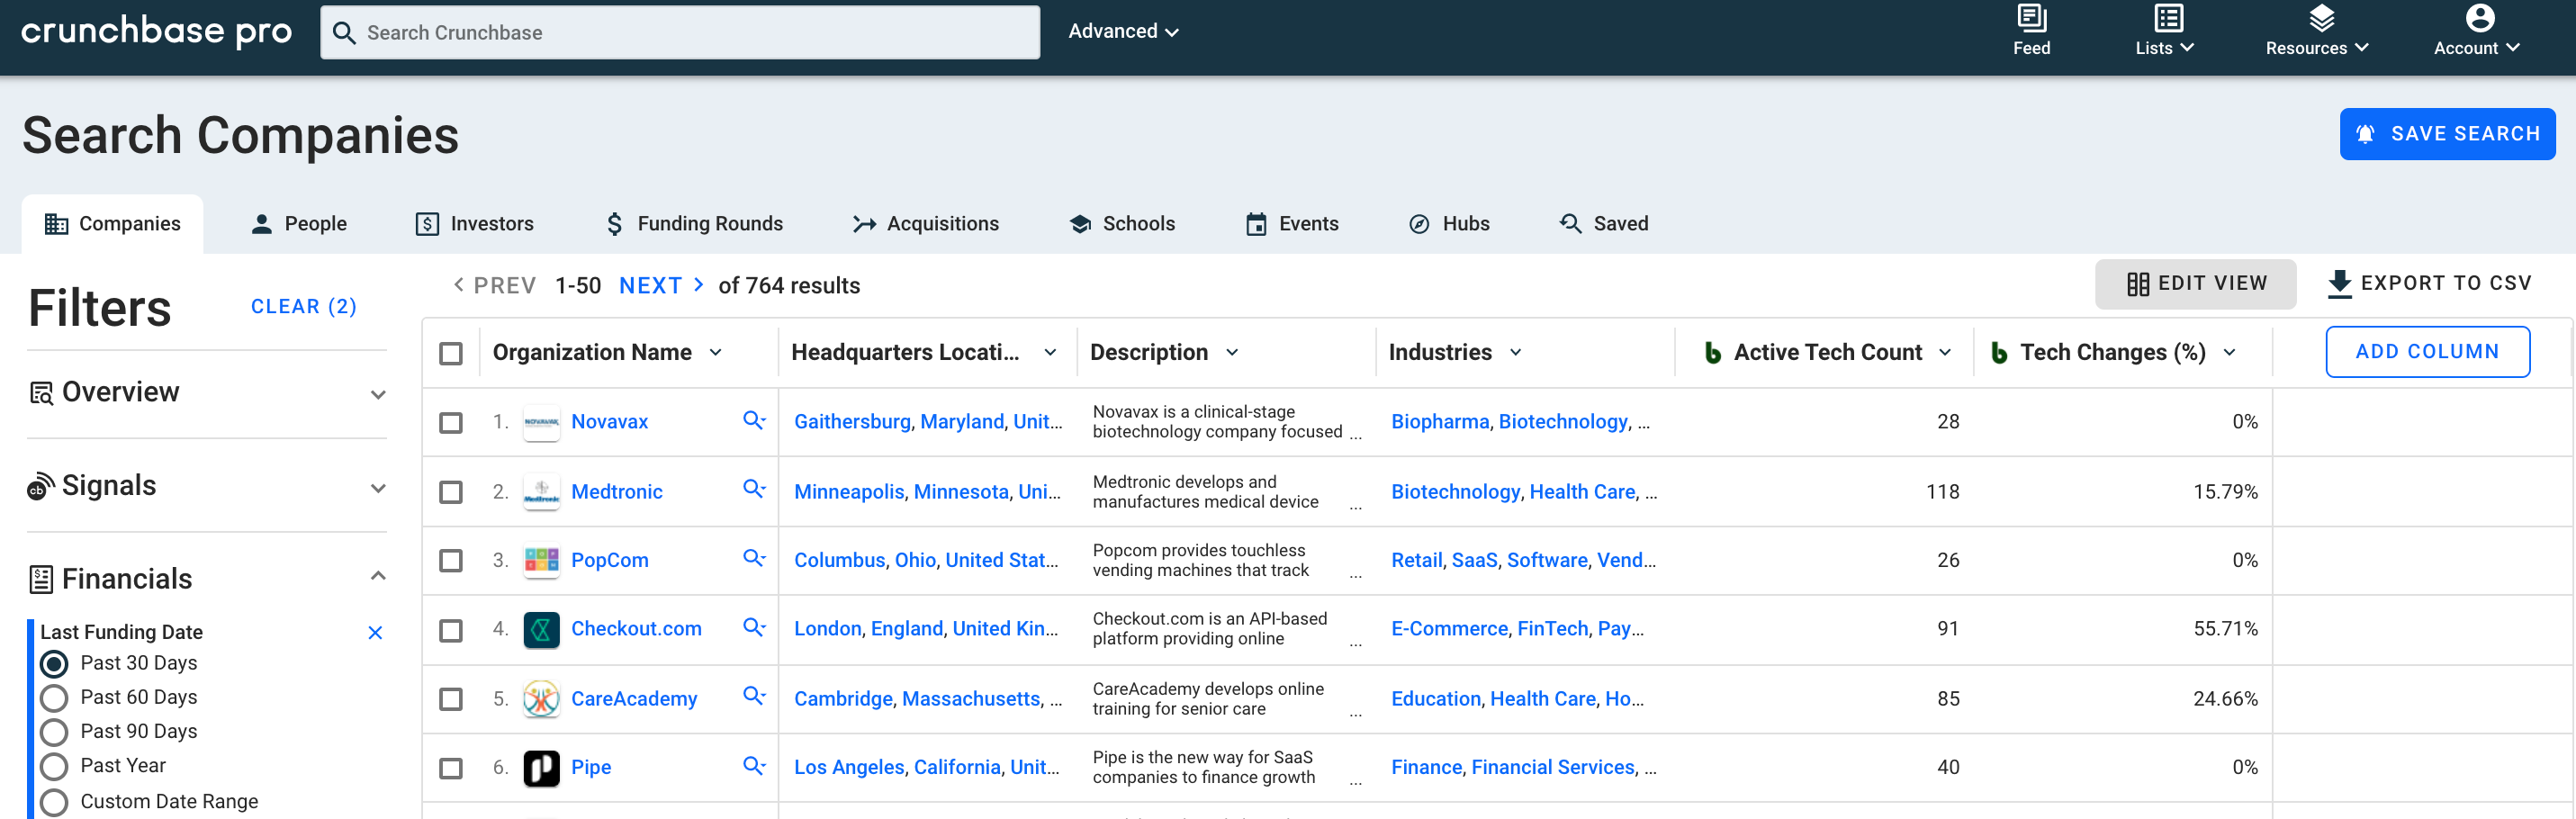Remove Last Funding Date filter with X

pyautogui.click(x=375, y=632)
